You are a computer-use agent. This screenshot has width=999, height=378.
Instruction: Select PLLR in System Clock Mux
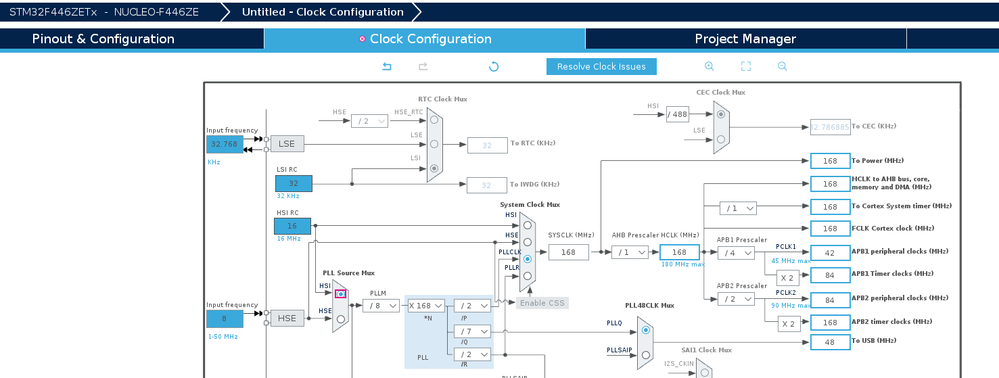pos(528,275)
